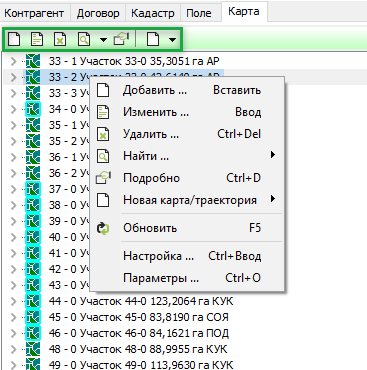Expand the 38 - 0 tree row

(x=13, y=205)
